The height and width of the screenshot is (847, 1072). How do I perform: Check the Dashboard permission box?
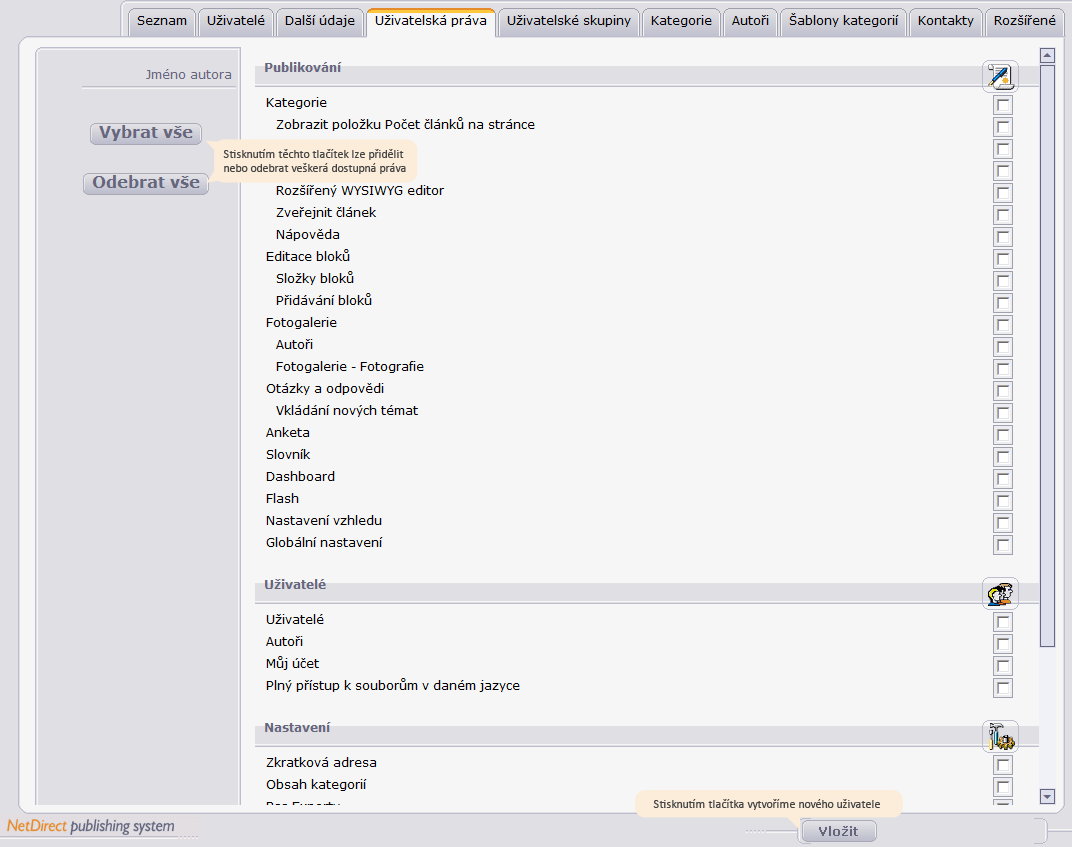[x=1003, y=479]
